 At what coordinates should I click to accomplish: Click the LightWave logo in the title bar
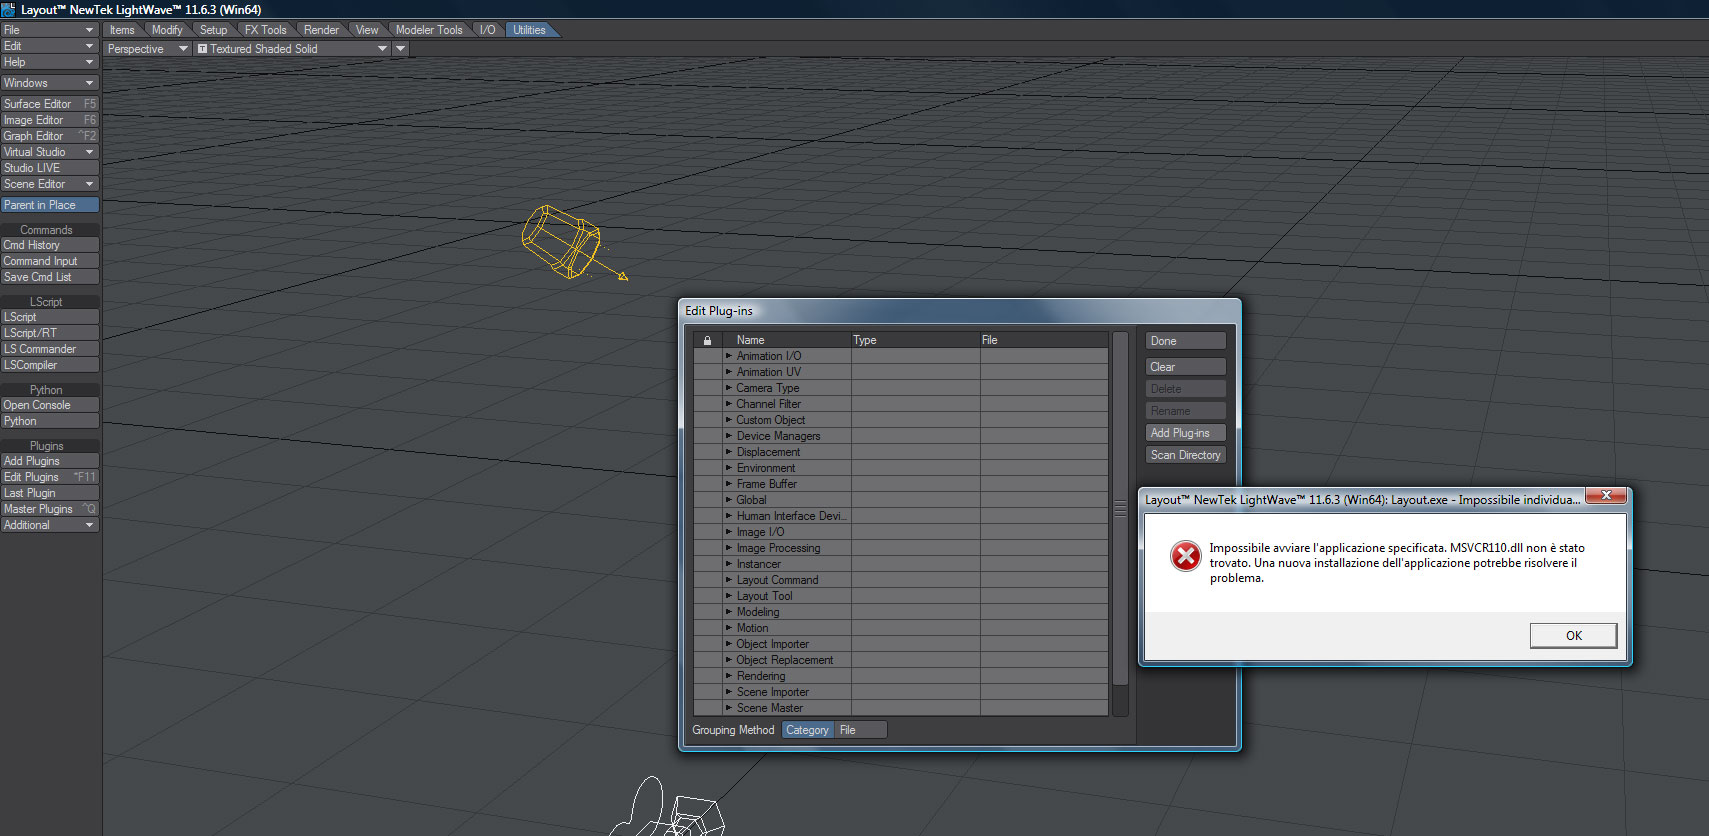tap(8, 9)
